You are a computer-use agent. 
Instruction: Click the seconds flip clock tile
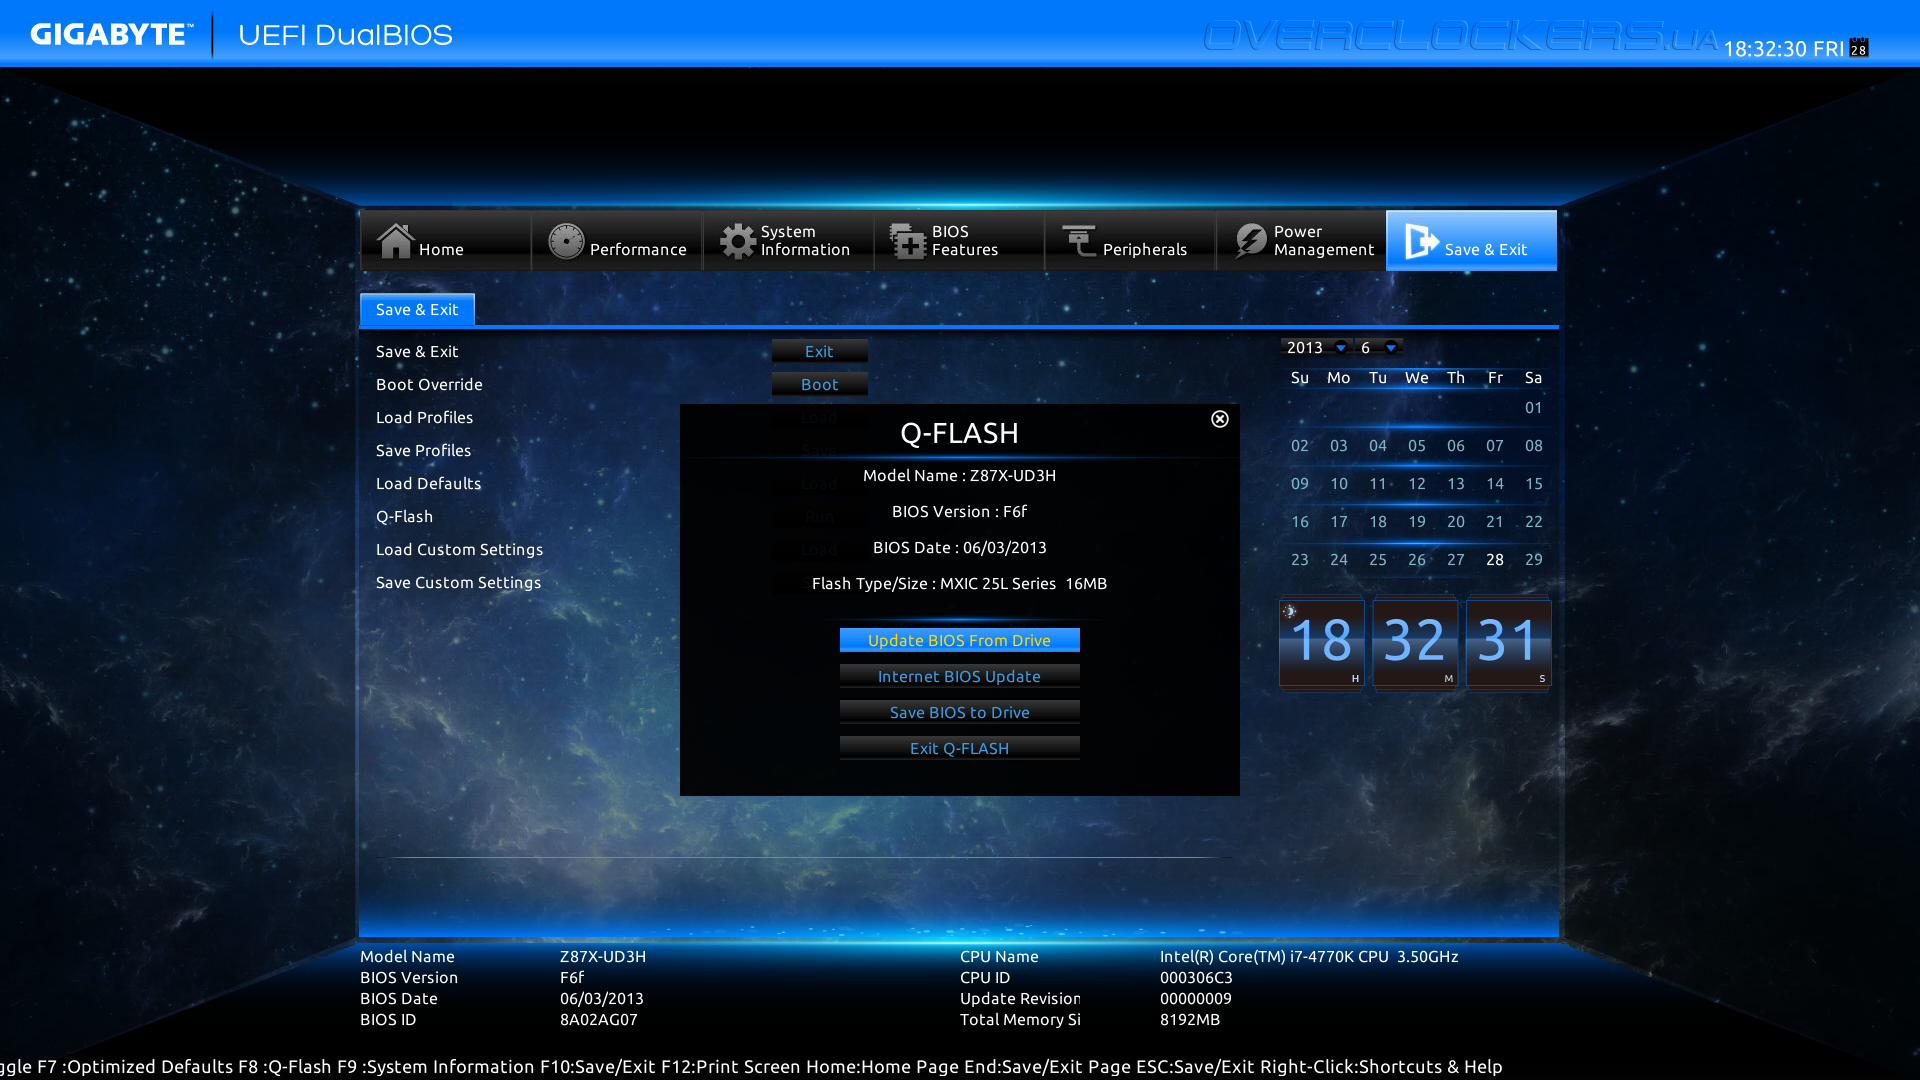1508,643
